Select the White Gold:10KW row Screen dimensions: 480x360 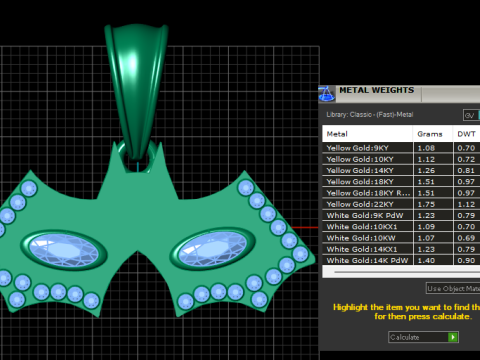401,238
